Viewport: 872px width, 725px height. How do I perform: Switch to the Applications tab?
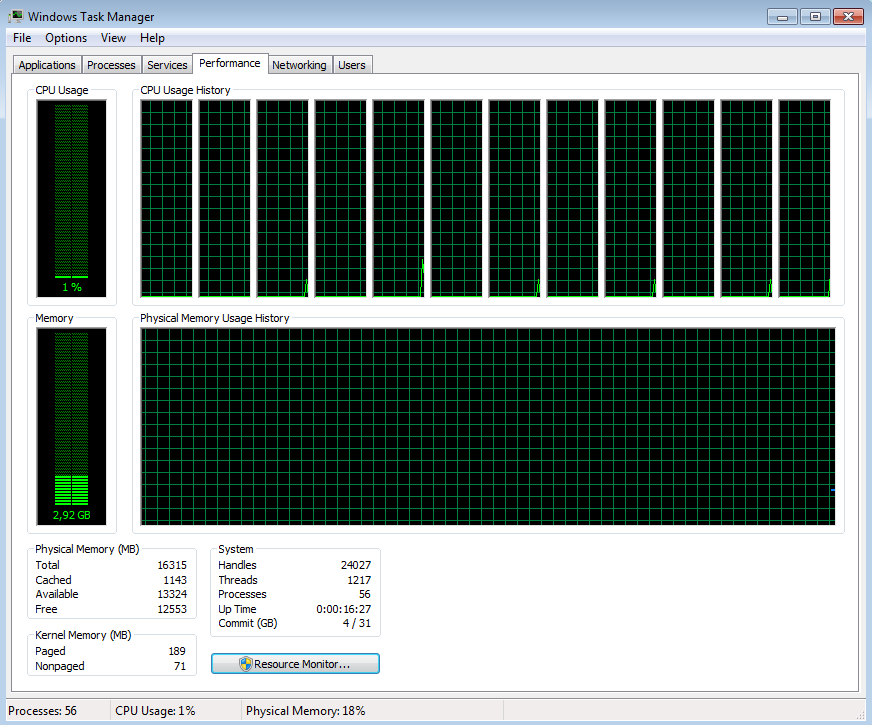pyautogui.click(x=47, y=65)
